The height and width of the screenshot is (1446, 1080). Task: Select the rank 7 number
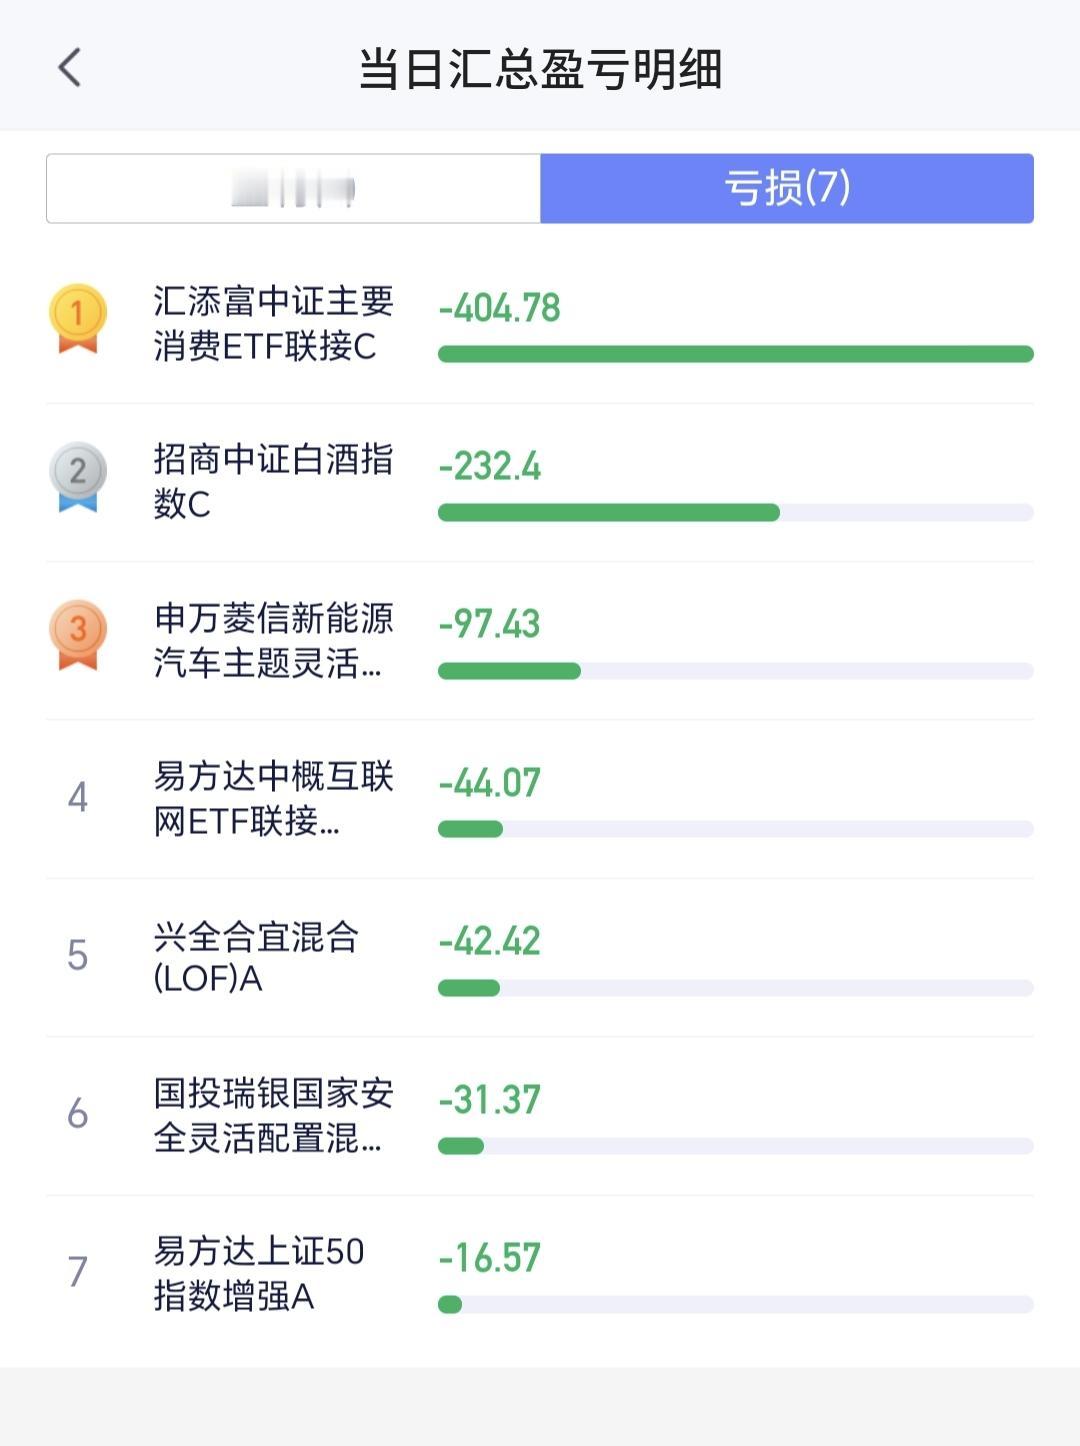[x=78, y=1271]
